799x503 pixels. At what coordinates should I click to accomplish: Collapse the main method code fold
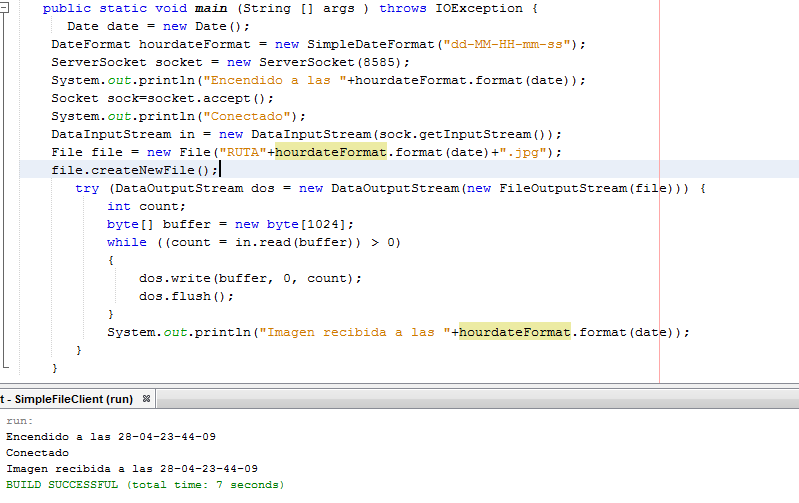click(x=4, y=8)
